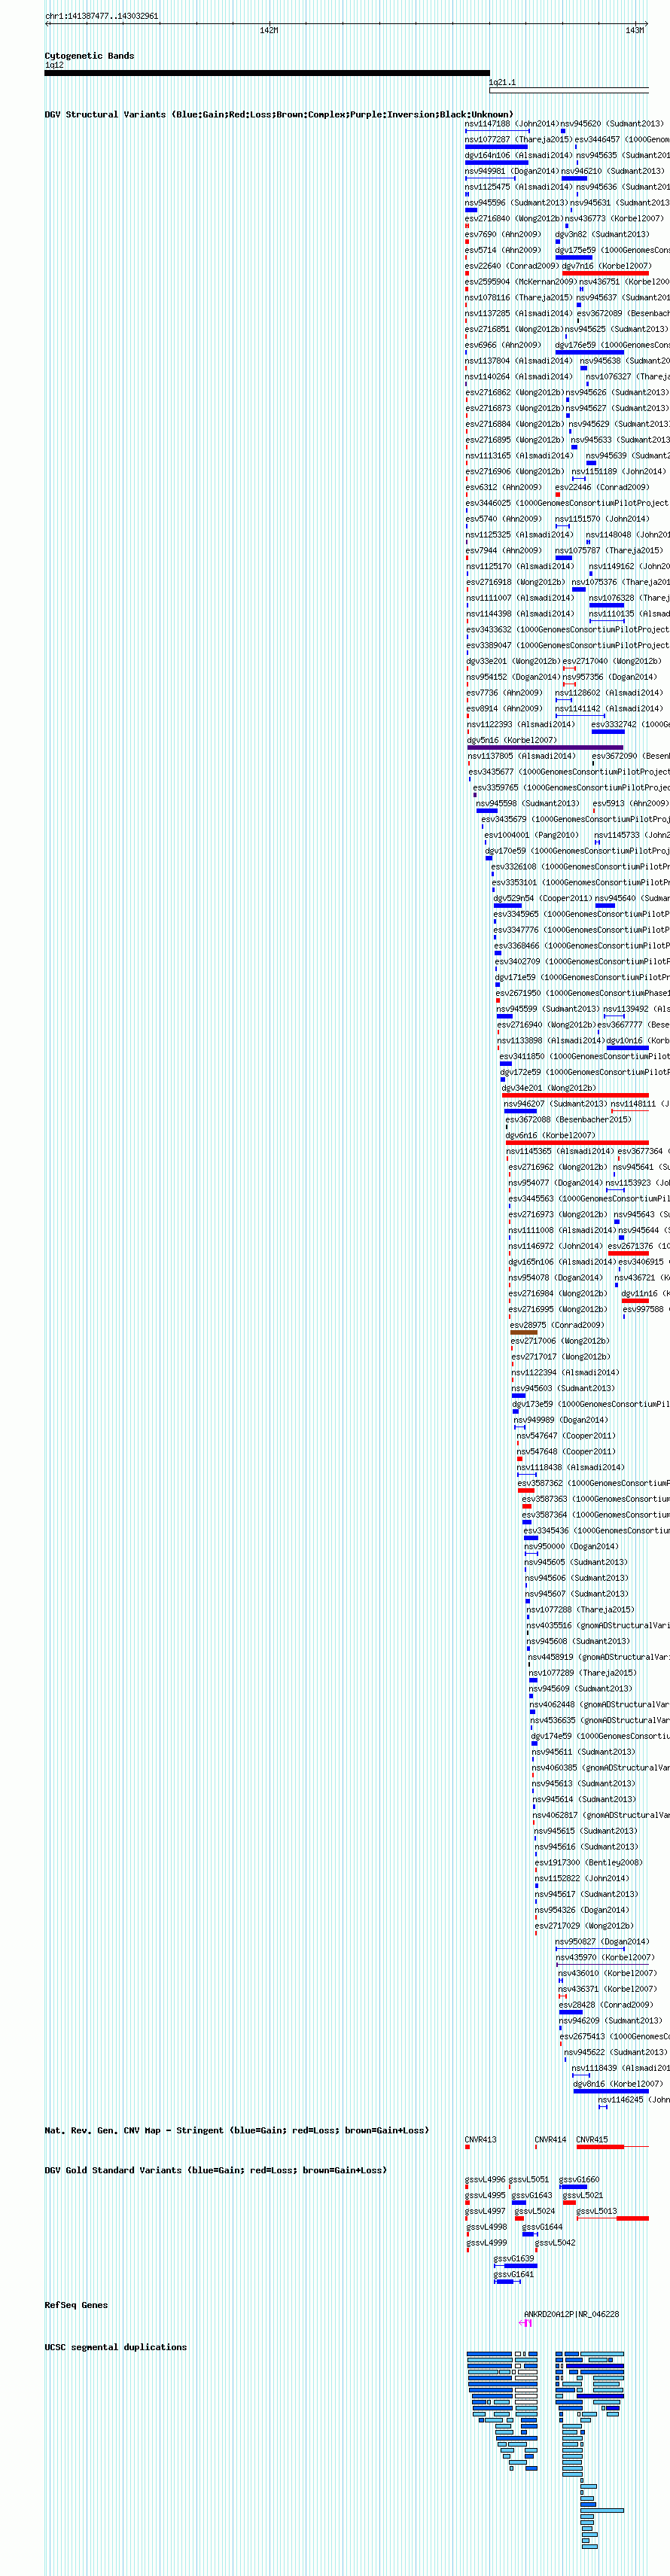This screenshot has width=670, height=2576.
Task: Click the red dgv7n16 (Korbel2007) loss bar
Action: coord(605,273)
